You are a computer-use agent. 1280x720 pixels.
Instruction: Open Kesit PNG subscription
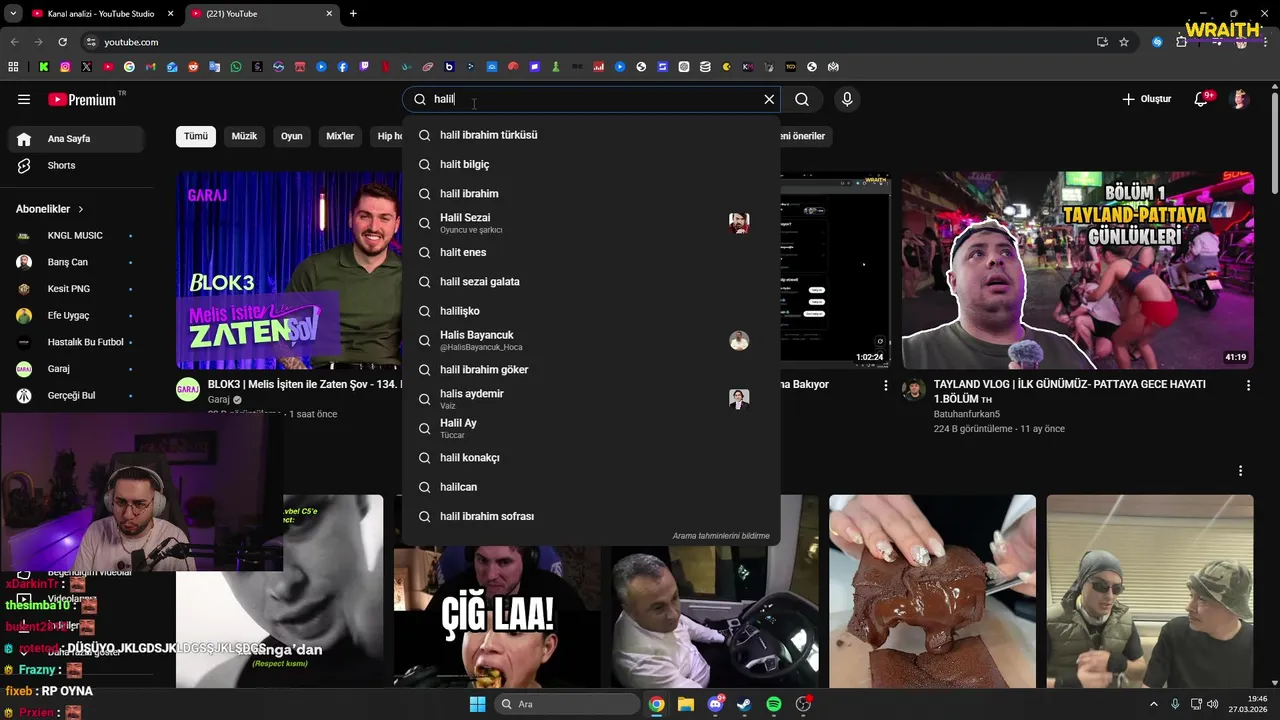click(76, 289)
